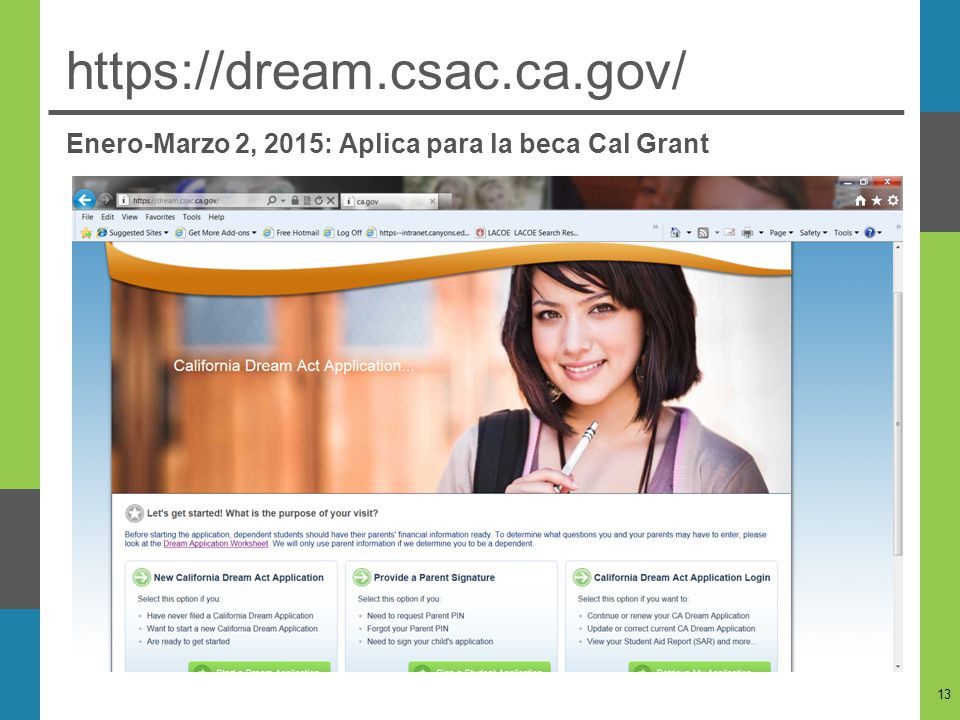Open the Page dropdown menu
Image resolution: width=960 pixels, height=720 pixels.
tap(781, 233)
